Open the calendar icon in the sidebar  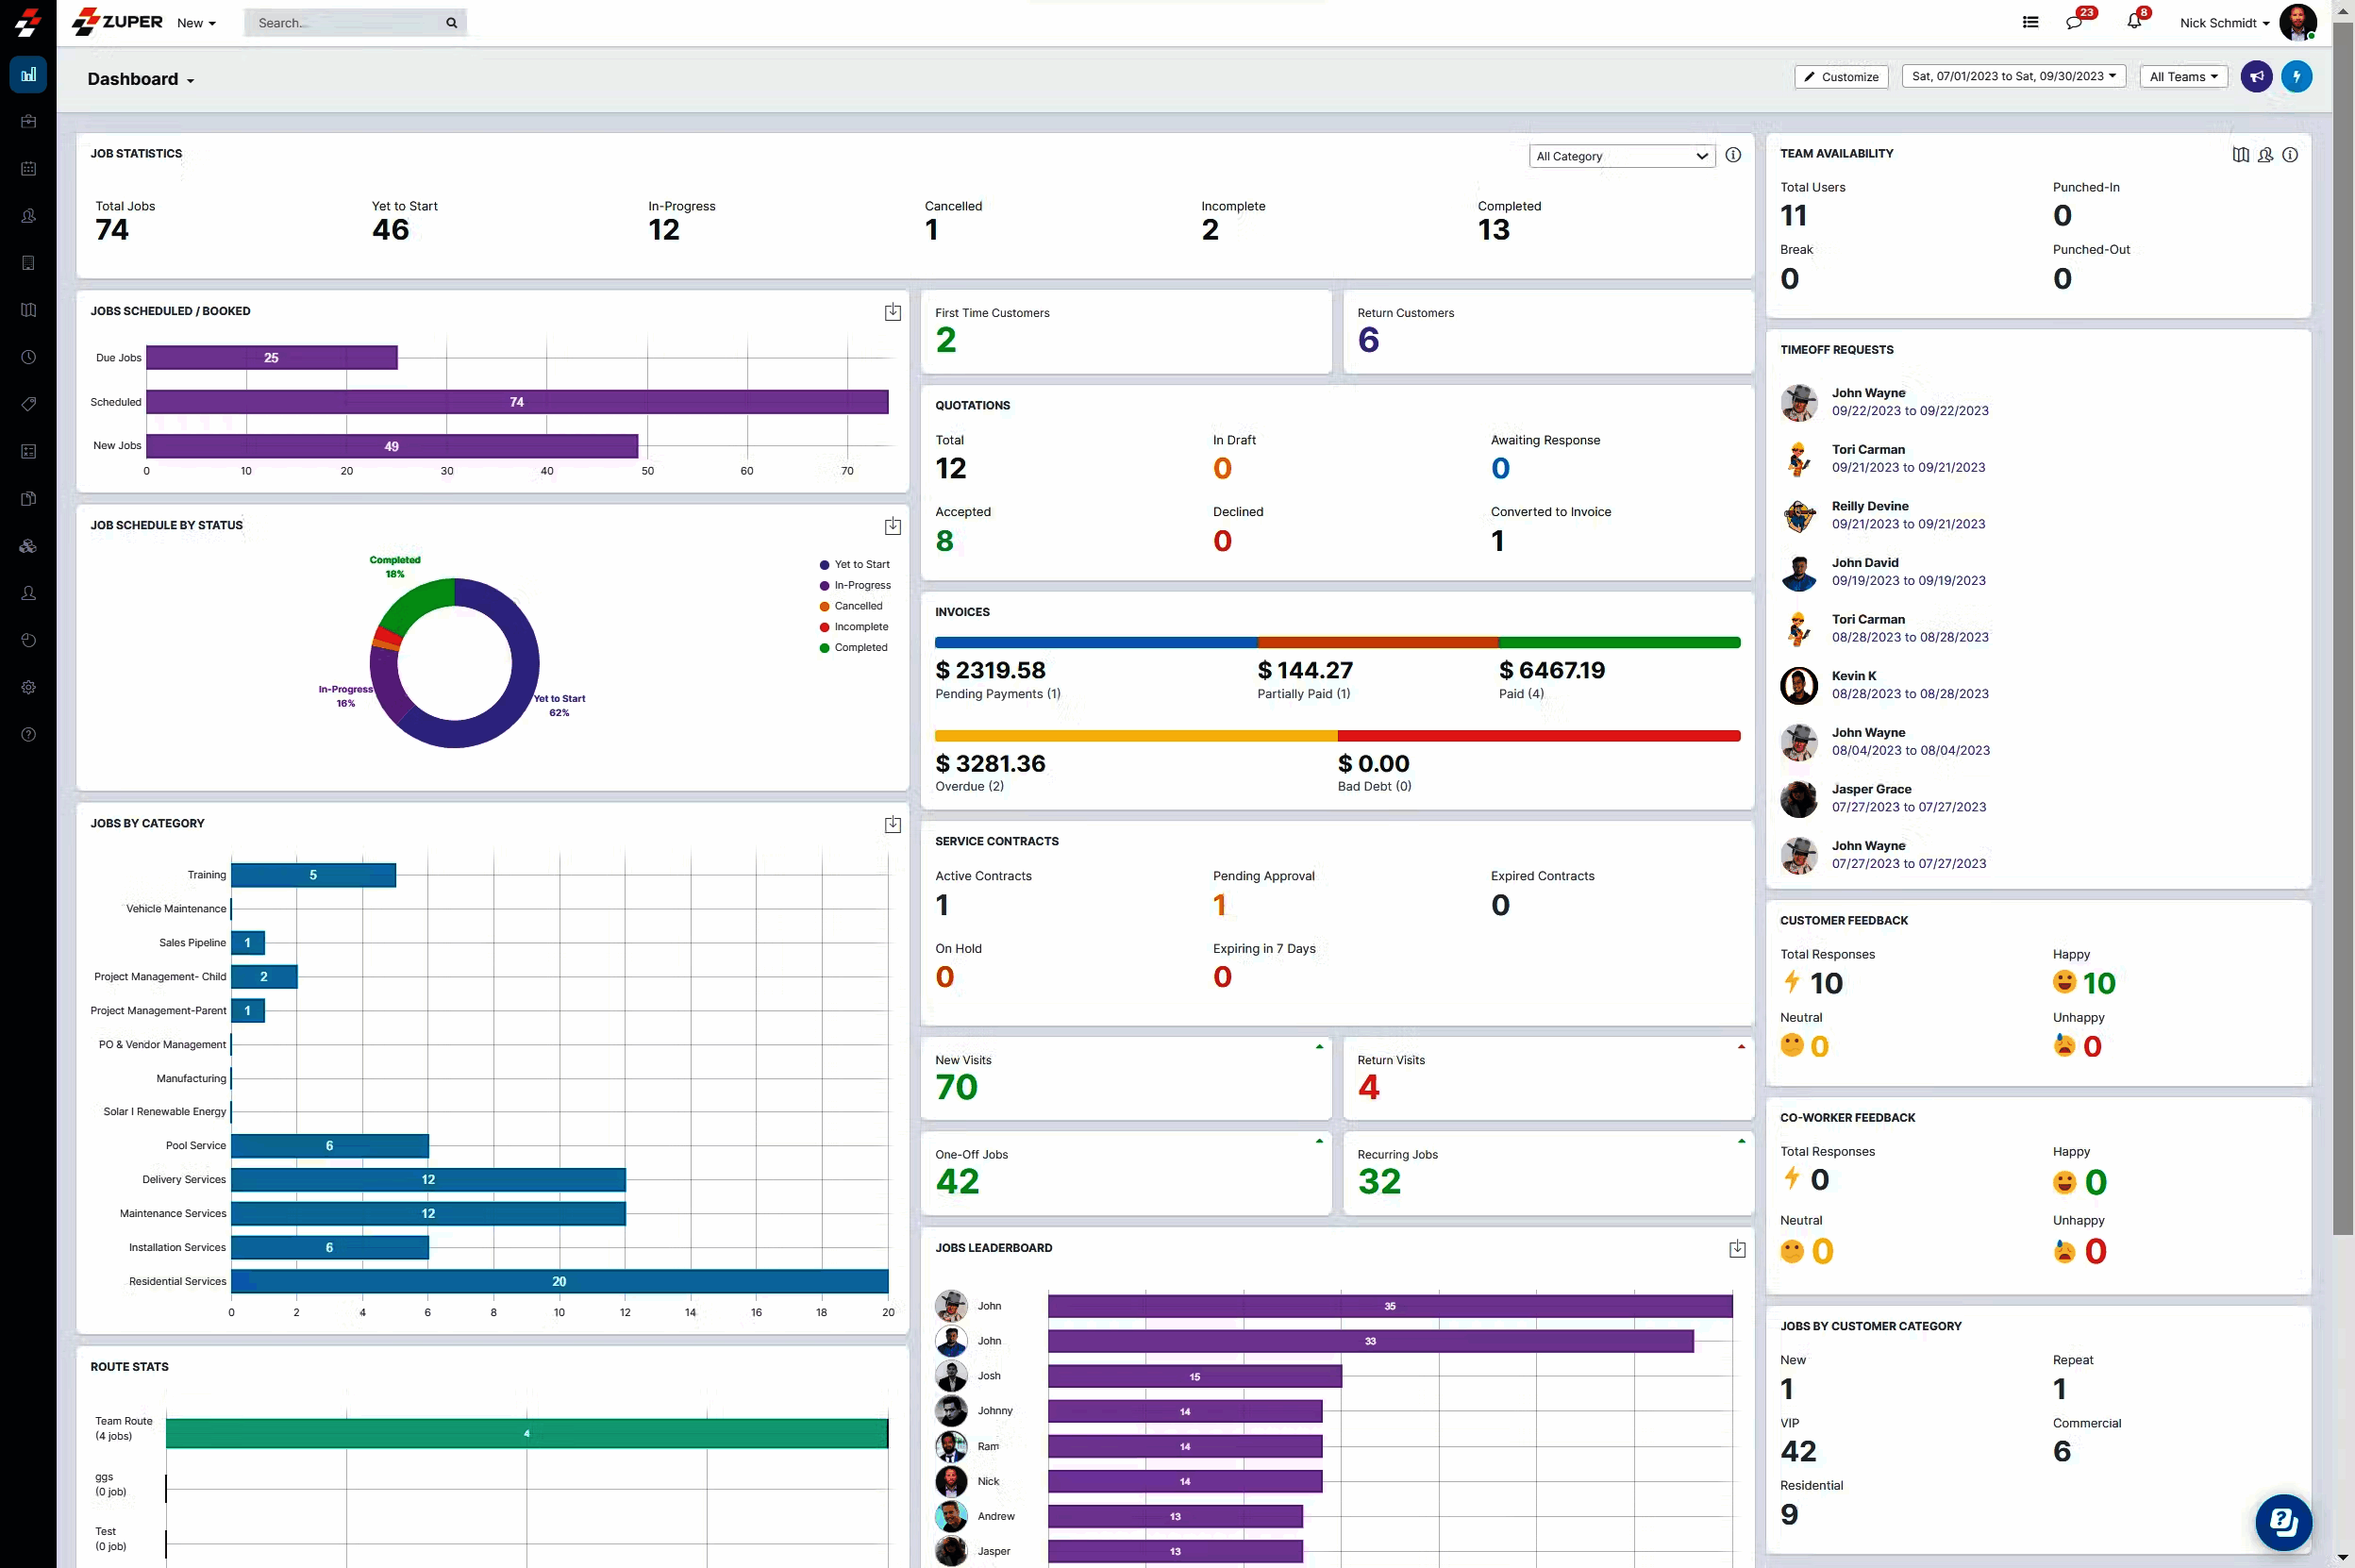click(x=28, y=168)
